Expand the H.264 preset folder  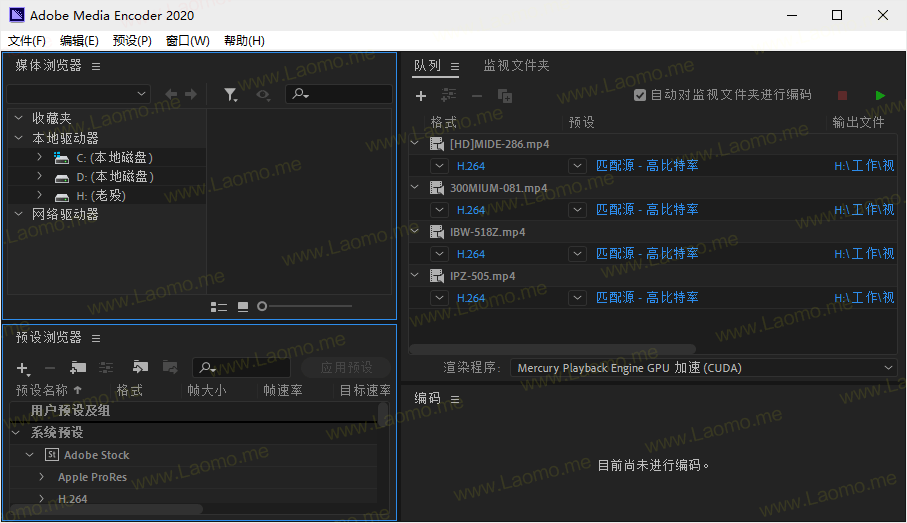pos(42,498)
